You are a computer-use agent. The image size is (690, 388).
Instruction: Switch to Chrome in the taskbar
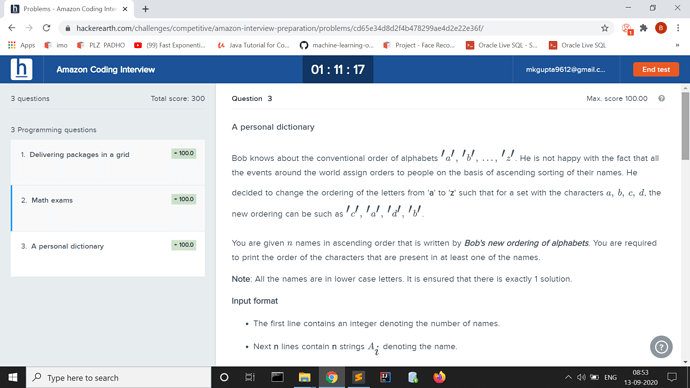click(331, 377)
